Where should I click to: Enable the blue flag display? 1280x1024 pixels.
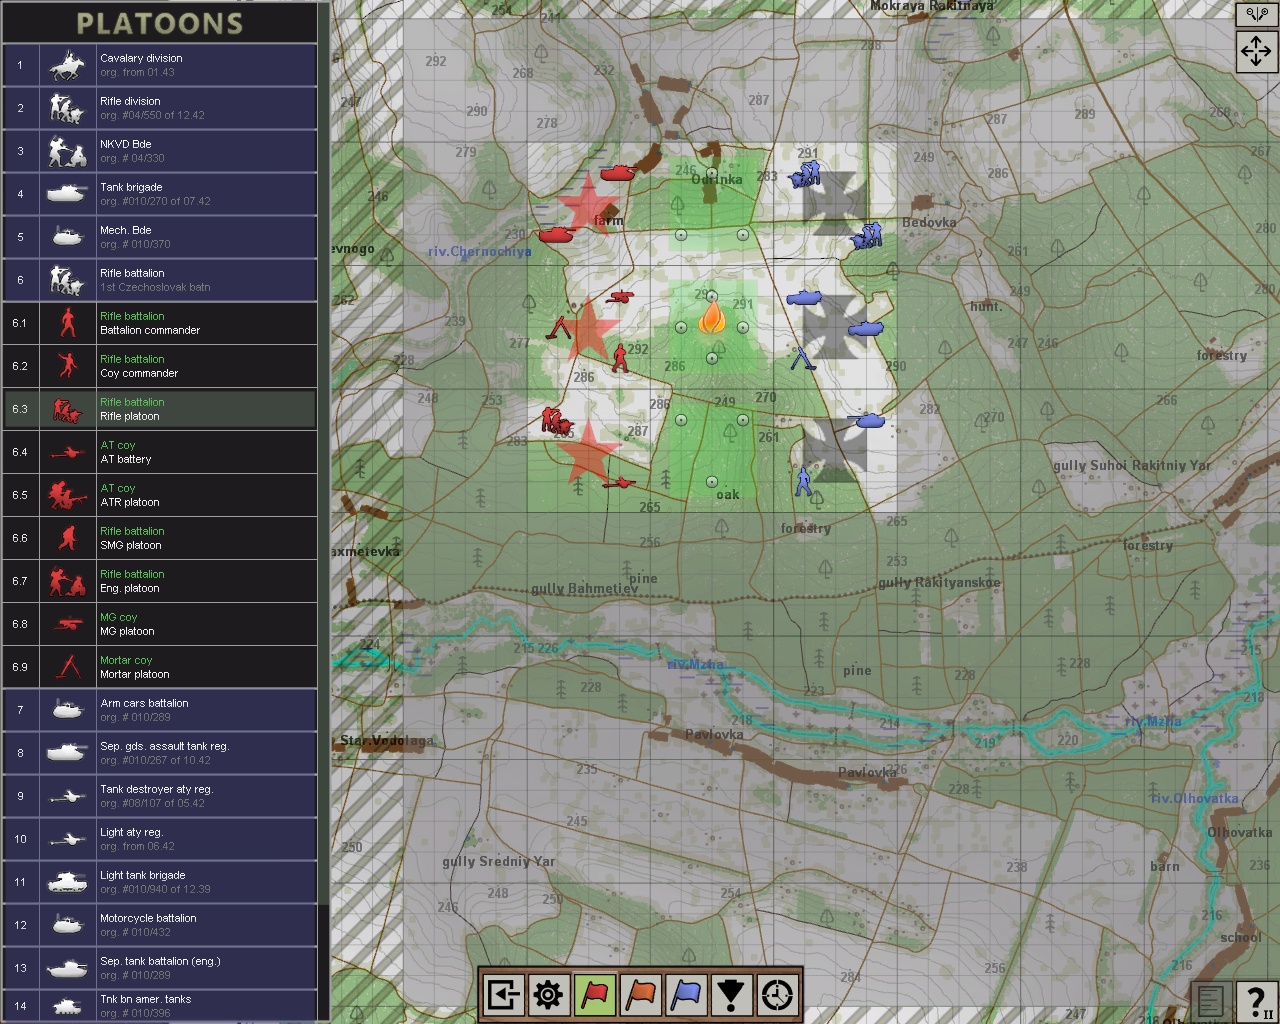pos(686,993)
